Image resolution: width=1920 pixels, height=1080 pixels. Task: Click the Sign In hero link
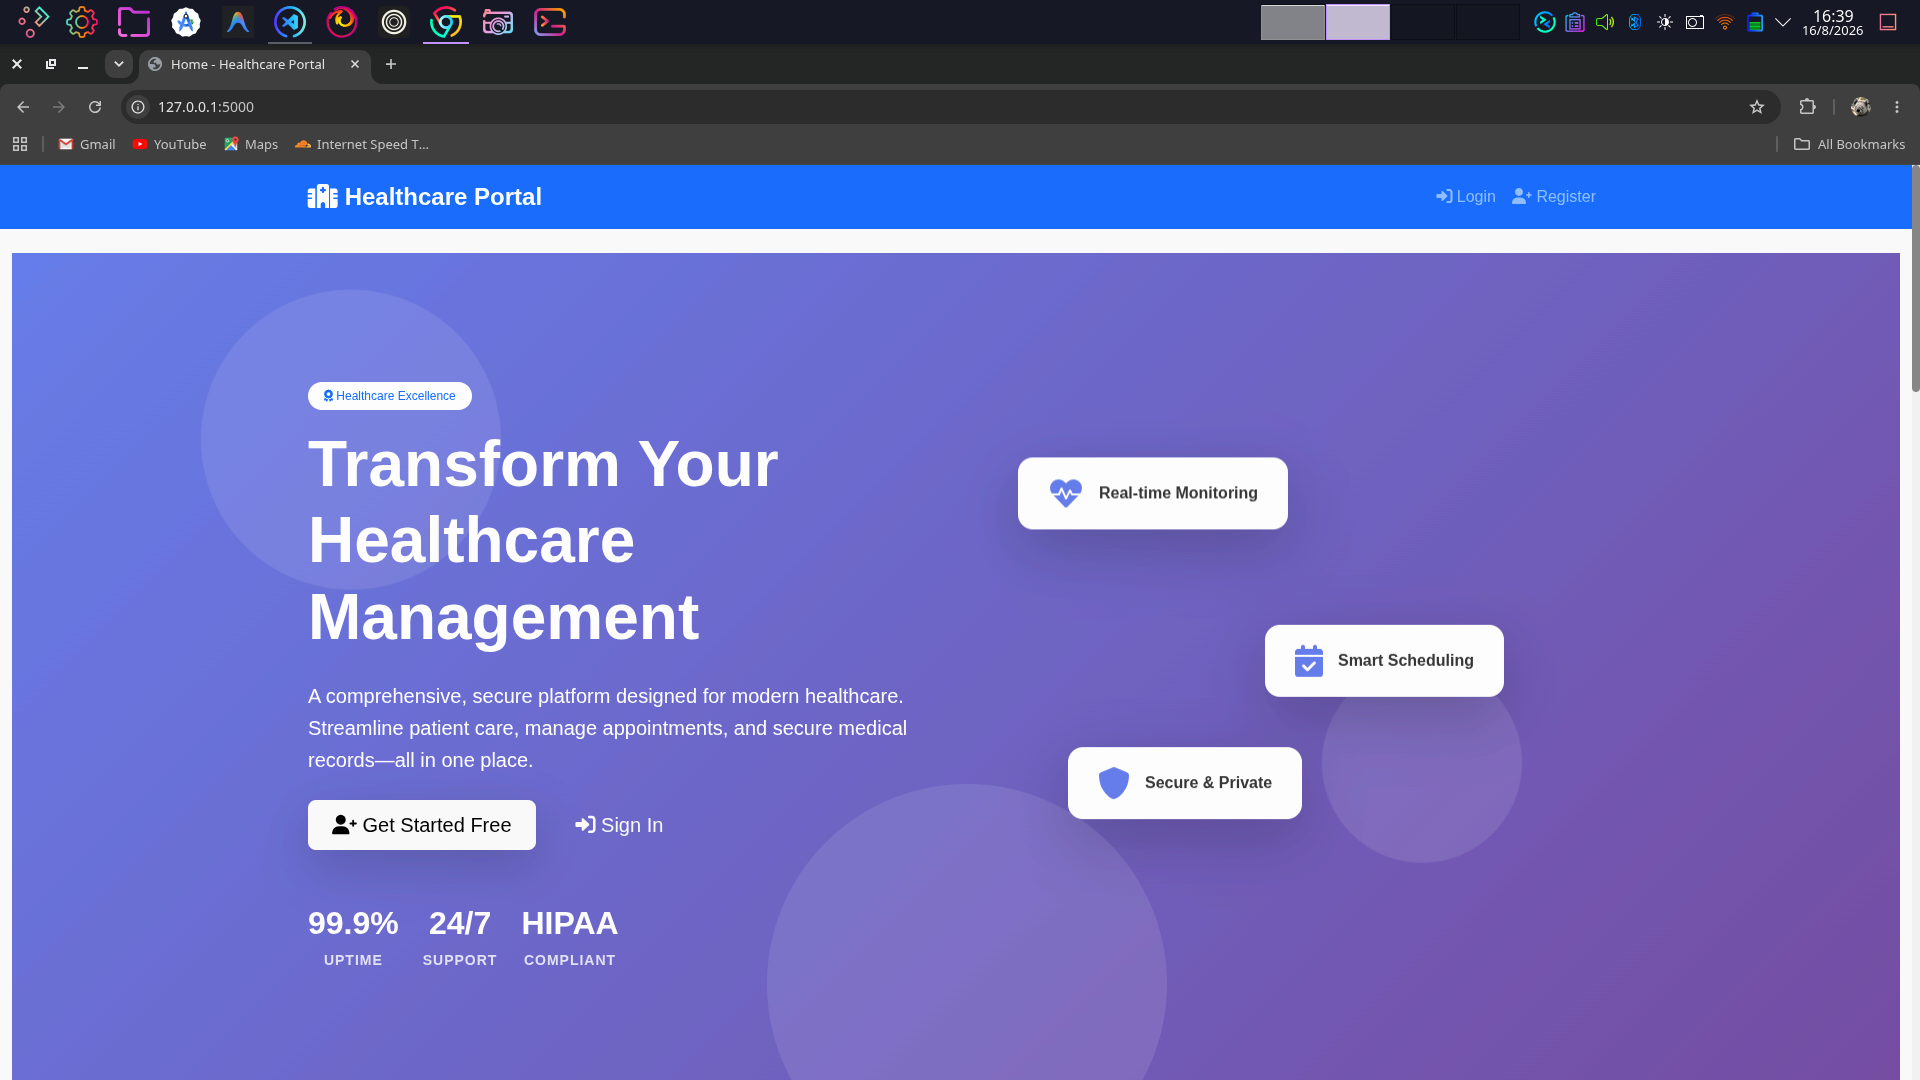619,825
